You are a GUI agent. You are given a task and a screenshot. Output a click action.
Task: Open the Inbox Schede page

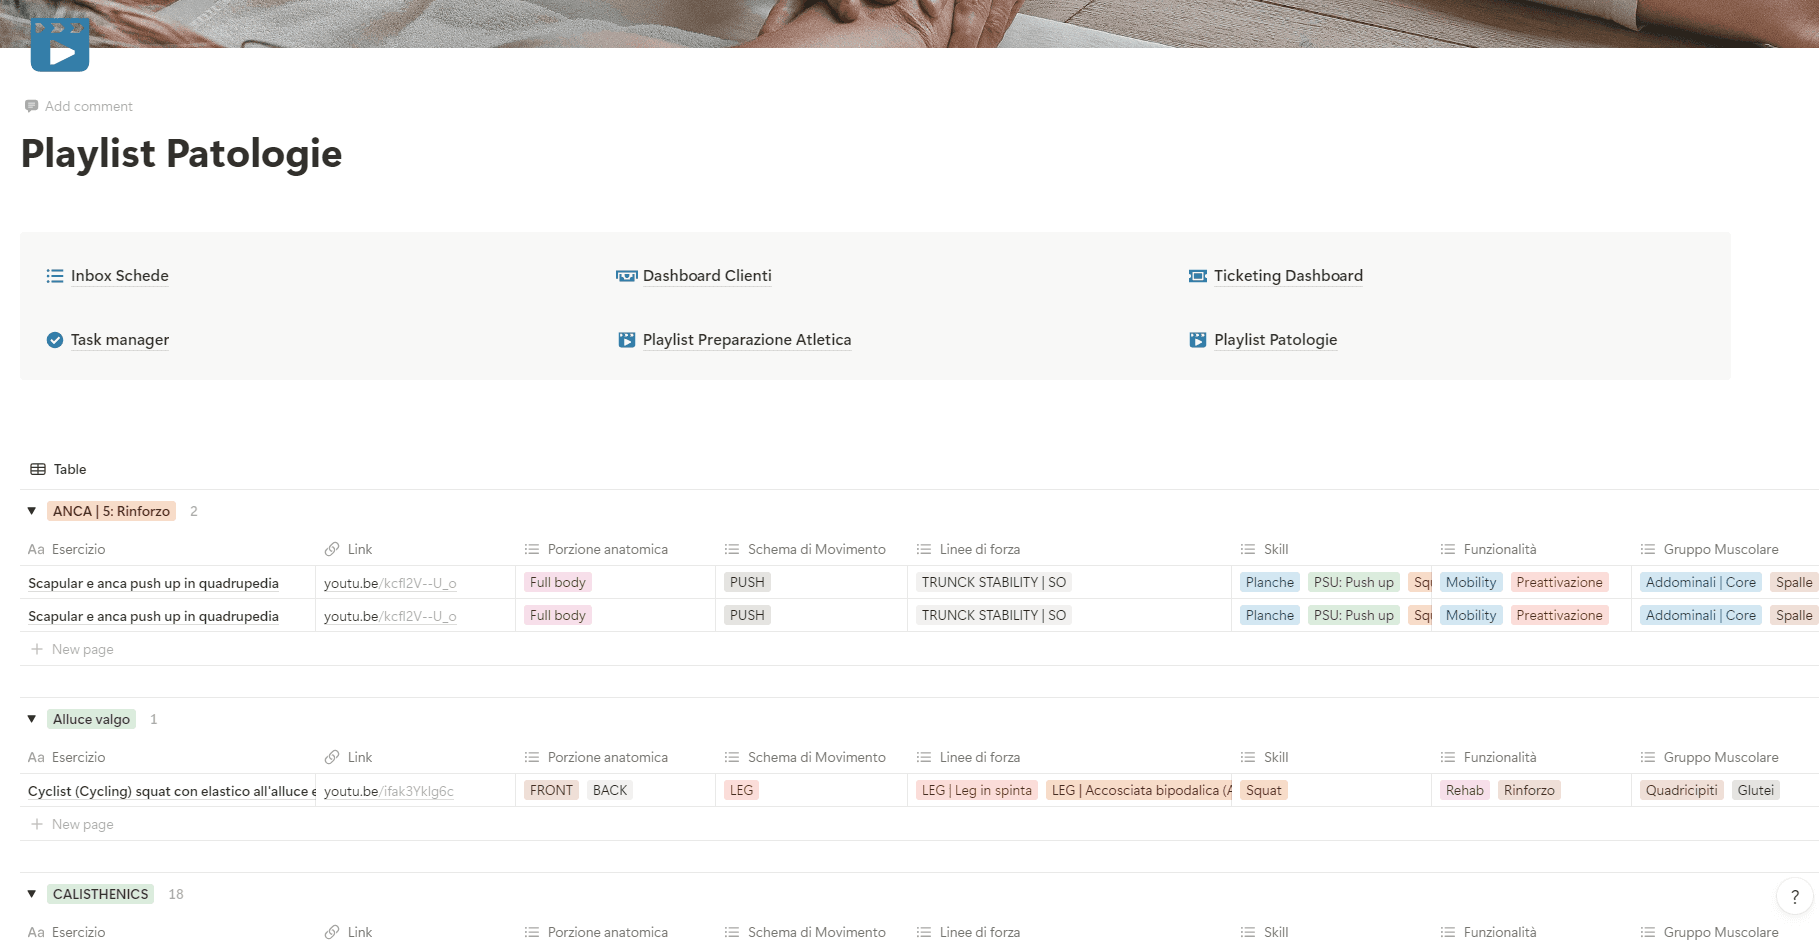tap(119, 275)
